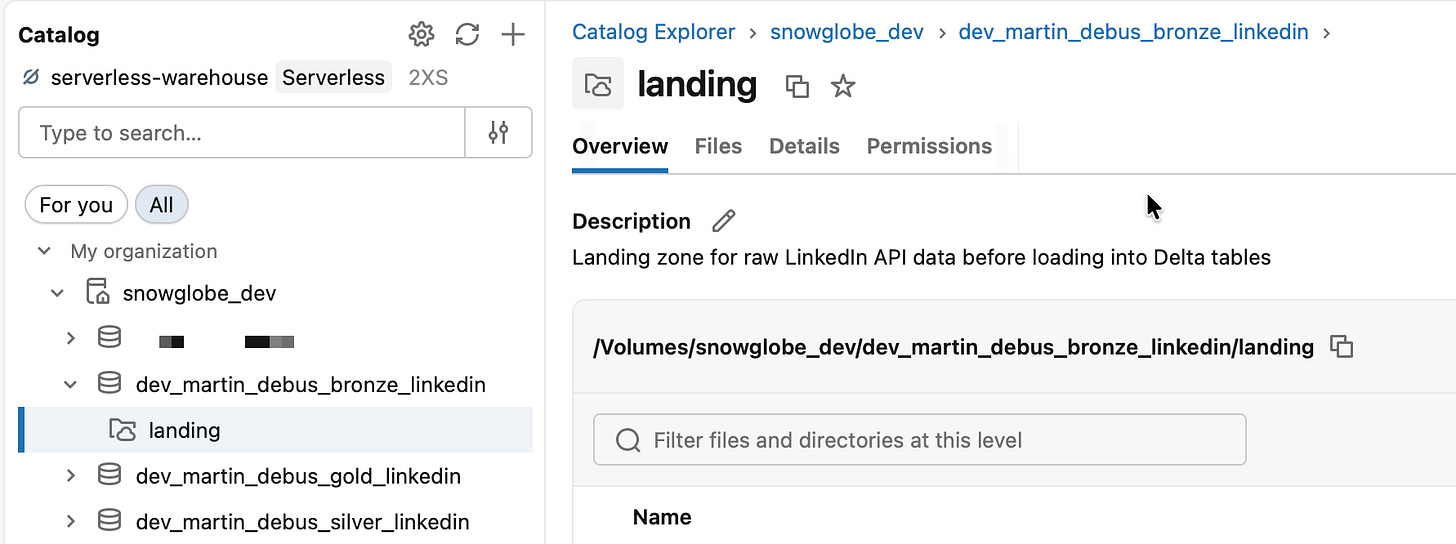This screenshot has width=1456, height=544.
Task: Copy landing volume name icon
Action: pyautogui.click(x=797, y=86)
